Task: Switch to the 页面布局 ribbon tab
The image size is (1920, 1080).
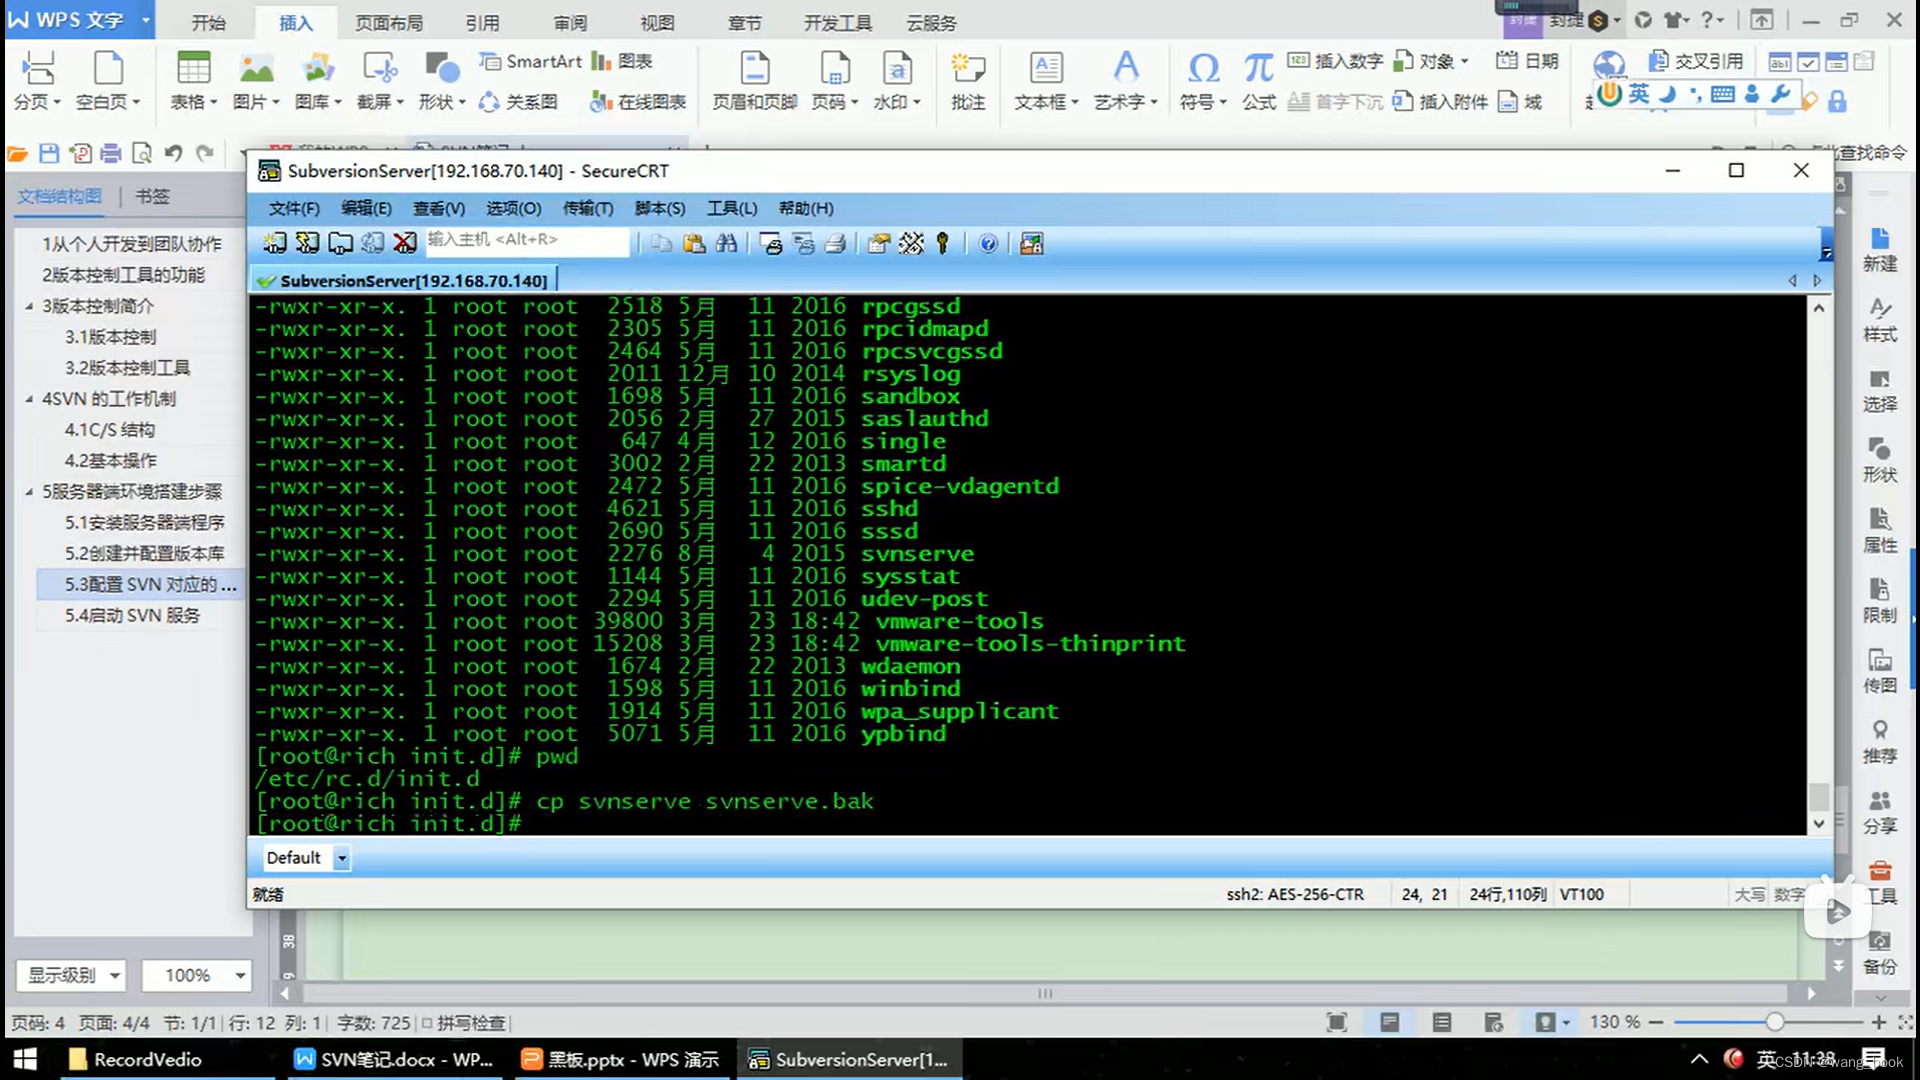Action: click(388, 22)
